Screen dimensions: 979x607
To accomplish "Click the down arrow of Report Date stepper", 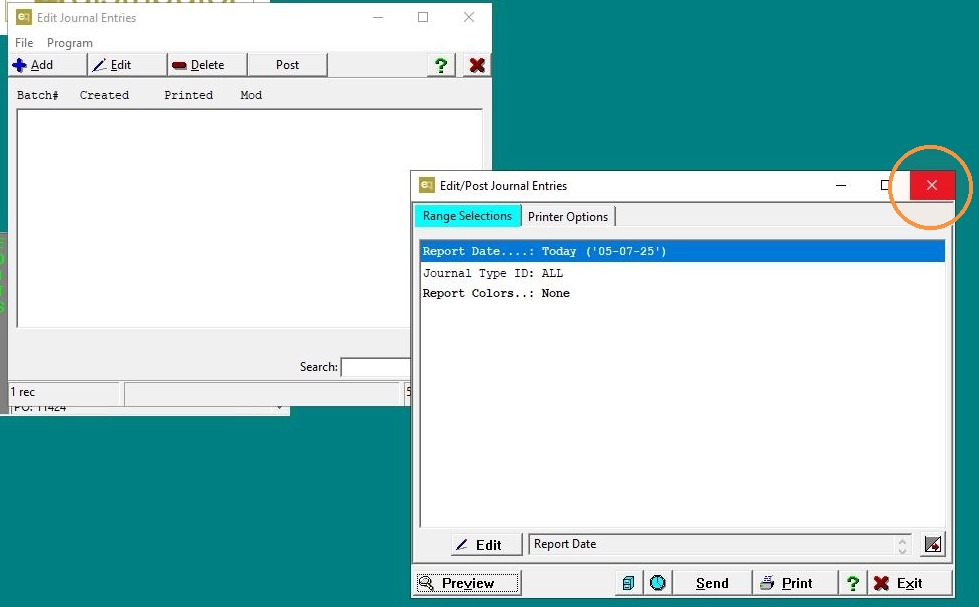I will pos(902,550).
